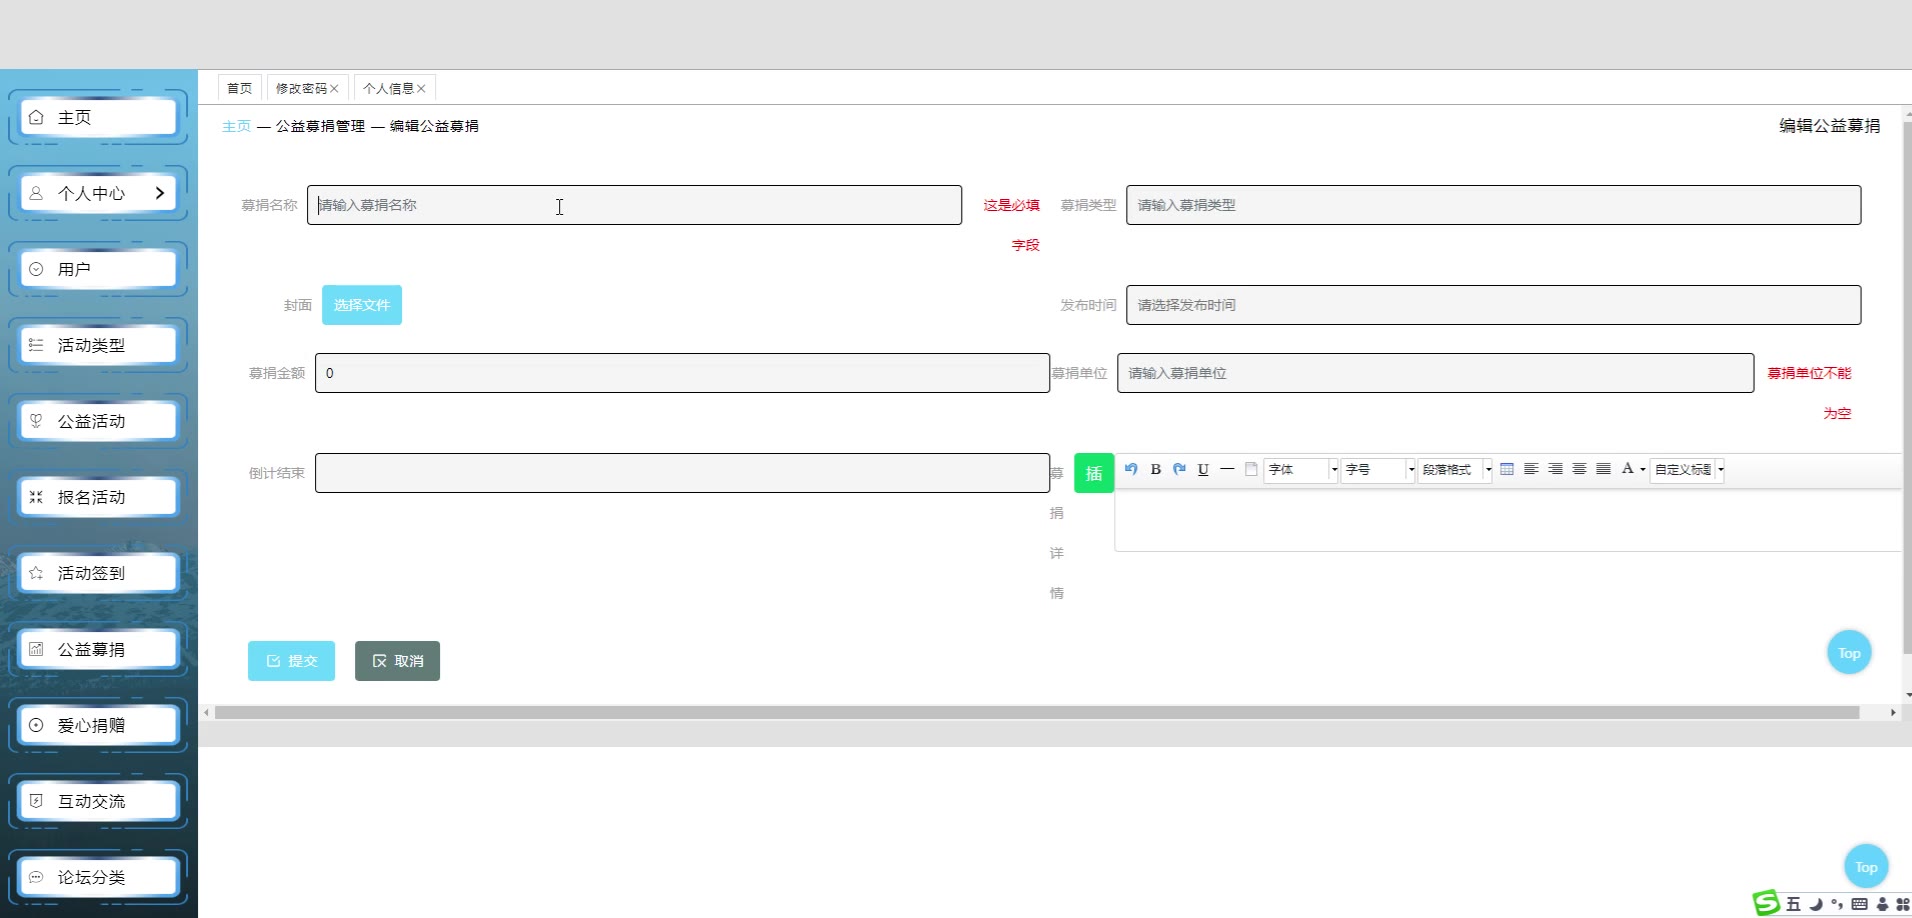This screenshot has width=1912, height=918.
Task: Switch to the 个人信息 tab
Action: pyautogui.click(x=388, y=88)
